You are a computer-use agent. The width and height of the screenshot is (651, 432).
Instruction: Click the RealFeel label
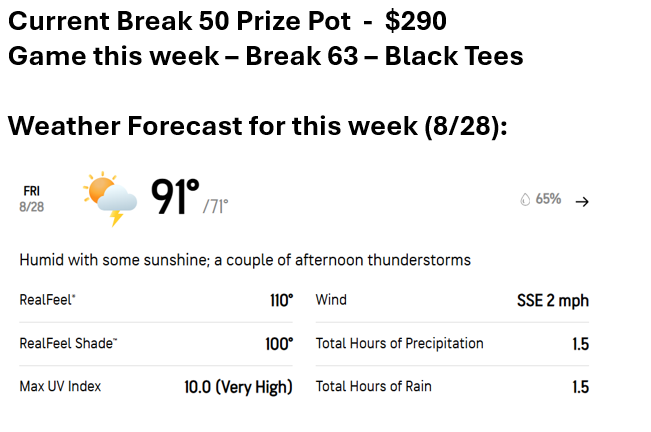pos(47,300)
